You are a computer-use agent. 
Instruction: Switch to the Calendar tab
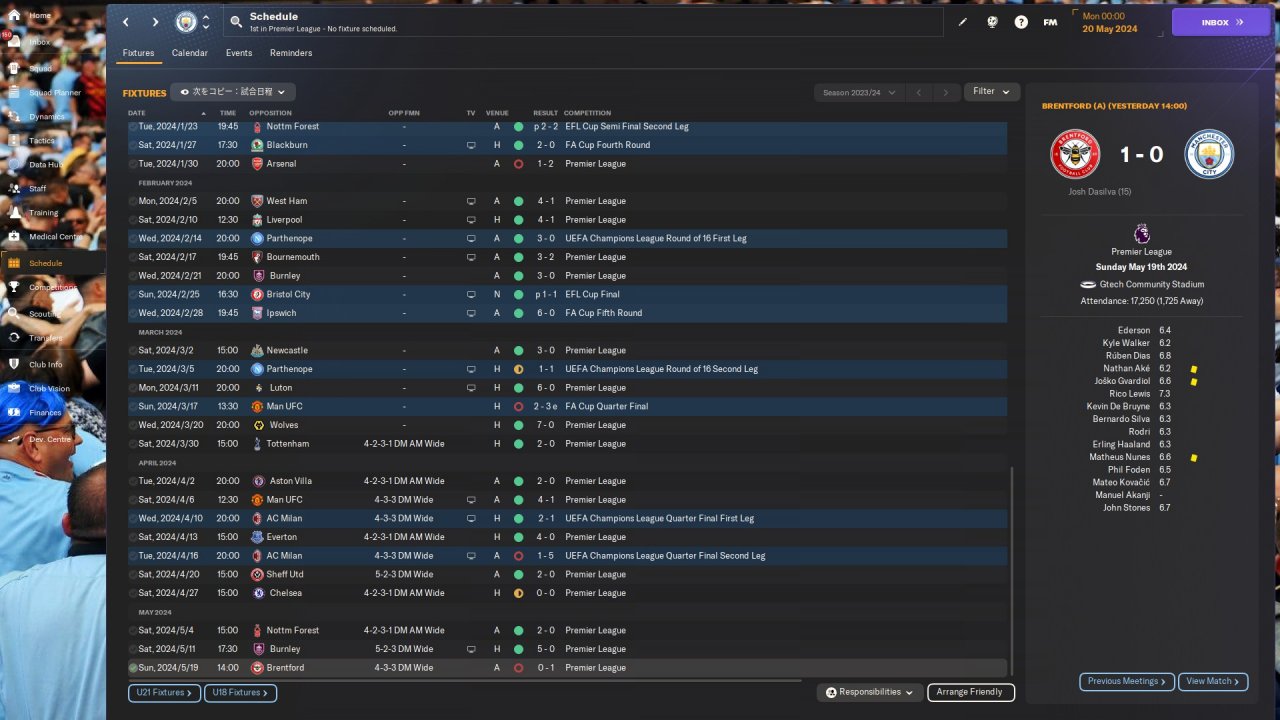click(190, 53)
